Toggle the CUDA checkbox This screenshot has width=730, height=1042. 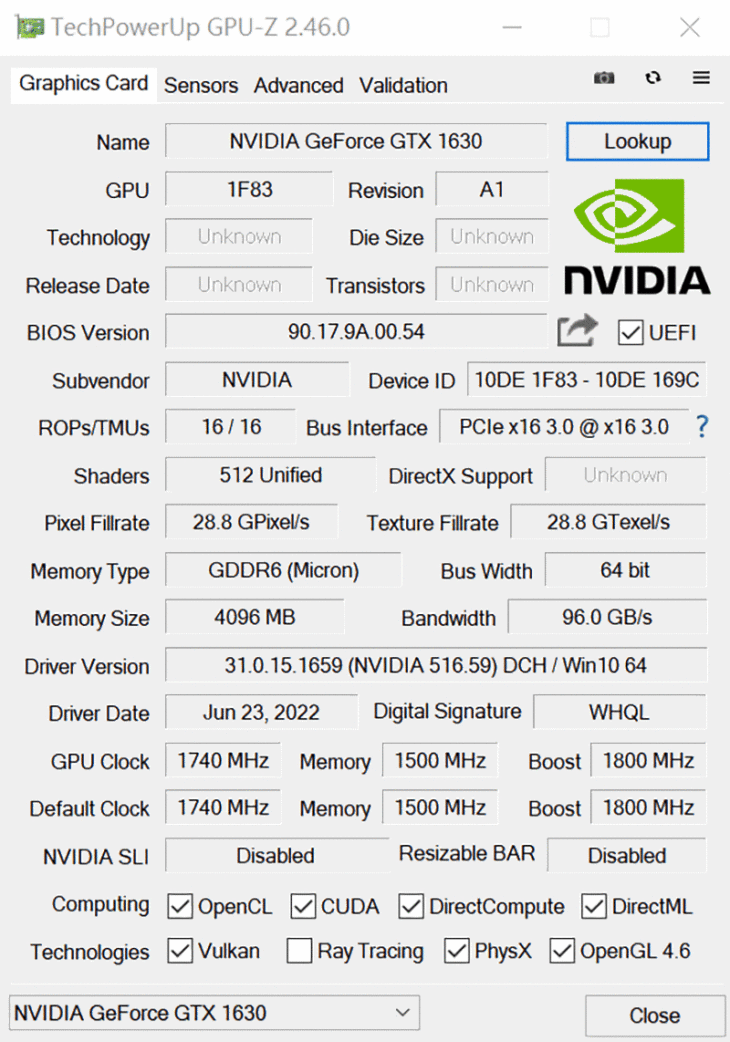coord(303,906)
